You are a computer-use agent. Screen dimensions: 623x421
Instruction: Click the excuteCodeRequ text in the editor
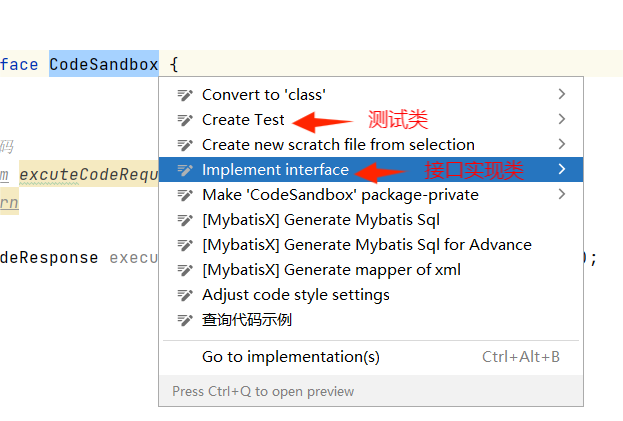pyautogui.click(x=89, y=174)
